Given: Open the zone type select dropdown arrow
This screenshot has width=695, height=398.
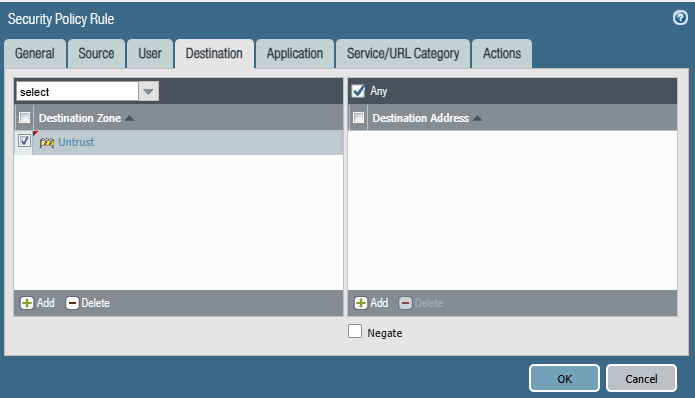Looking at the screenshot, I should tap(148, 92).
